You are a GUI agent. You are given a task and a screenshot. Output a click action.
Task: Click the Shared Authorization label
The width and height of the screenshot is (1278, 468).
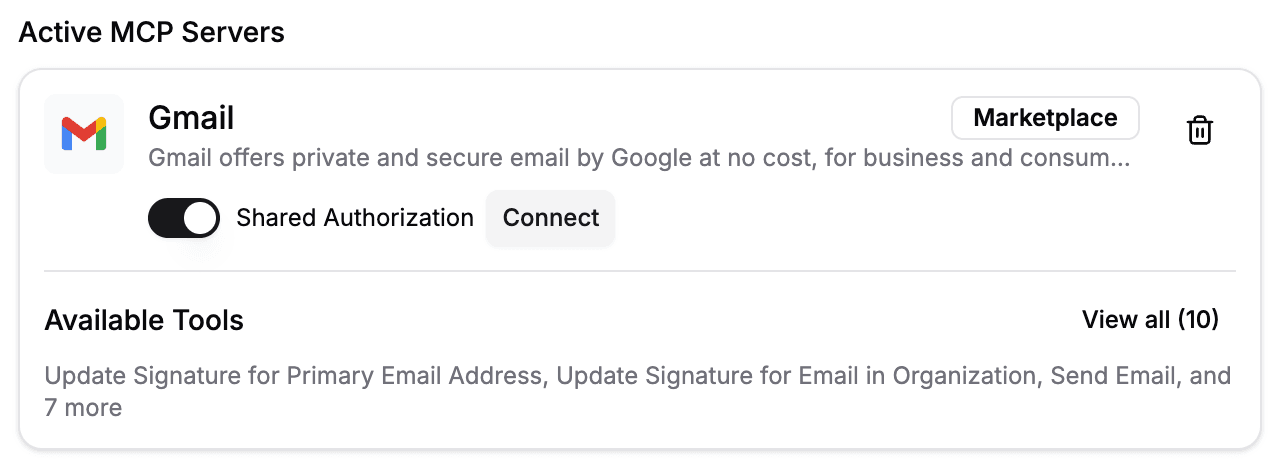point(355,218)
